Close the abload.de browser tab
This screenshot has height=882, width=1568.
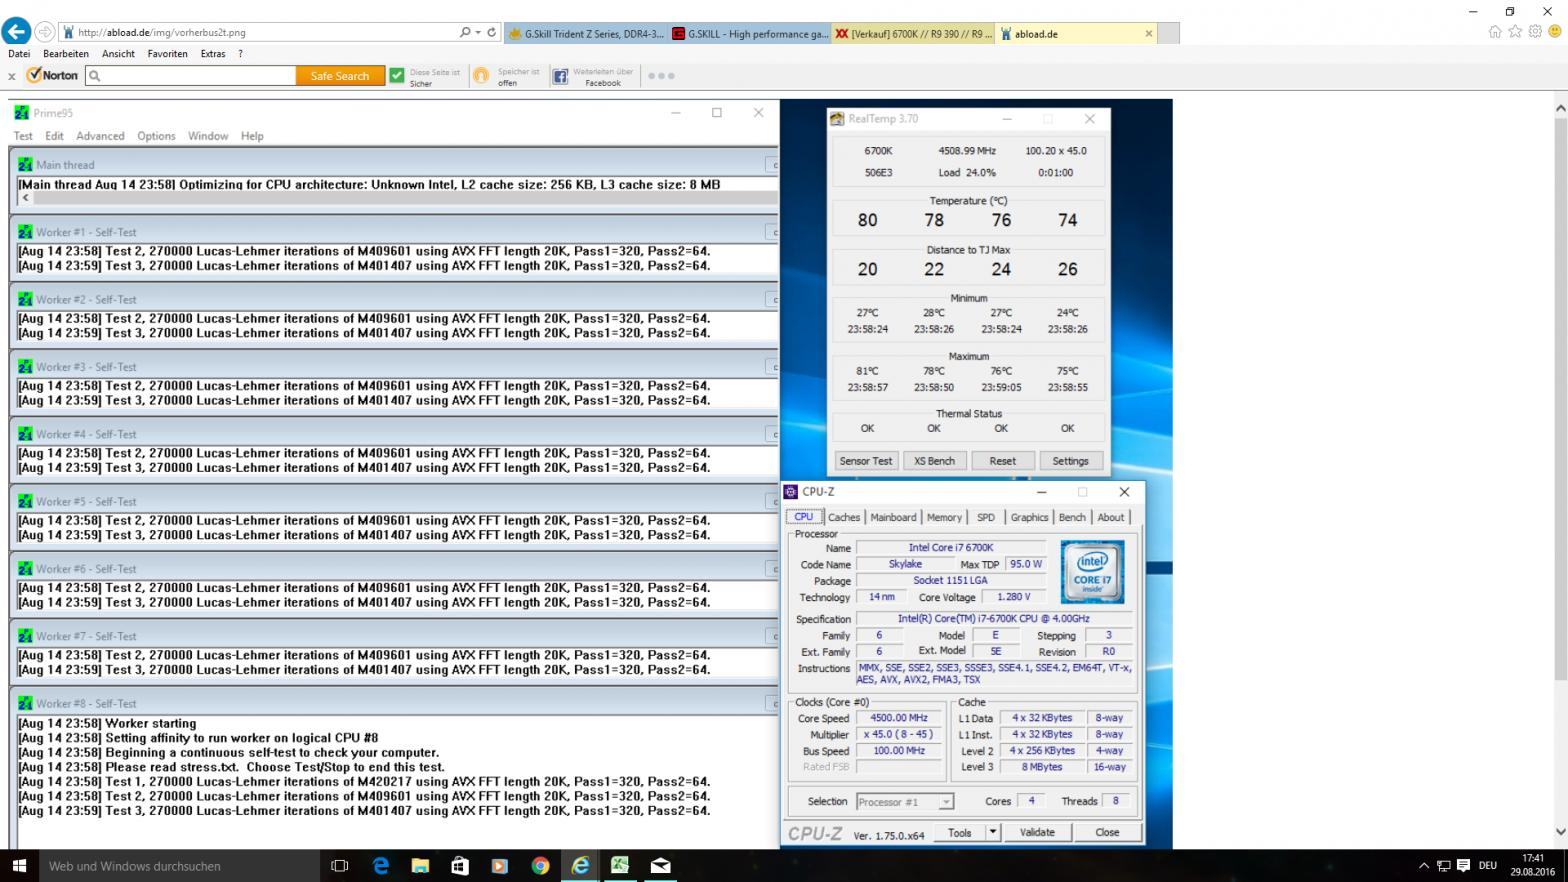point(1148,33)
